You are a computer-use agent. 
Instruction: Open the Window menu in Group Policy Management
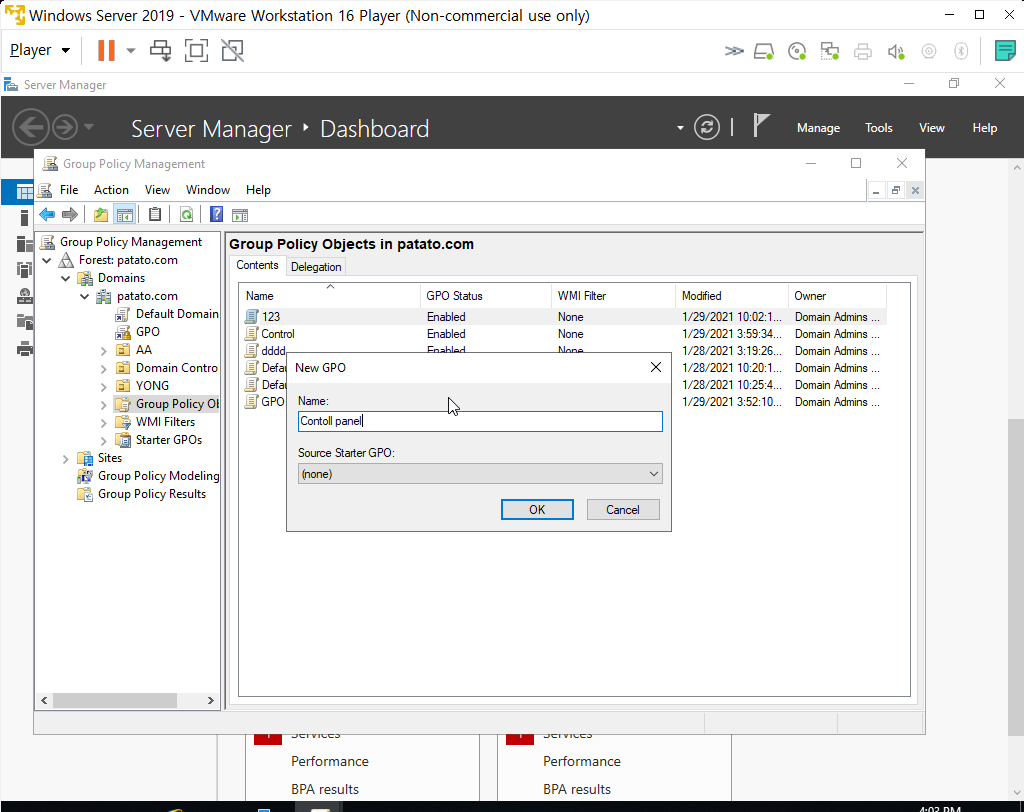tap(208, 190)
